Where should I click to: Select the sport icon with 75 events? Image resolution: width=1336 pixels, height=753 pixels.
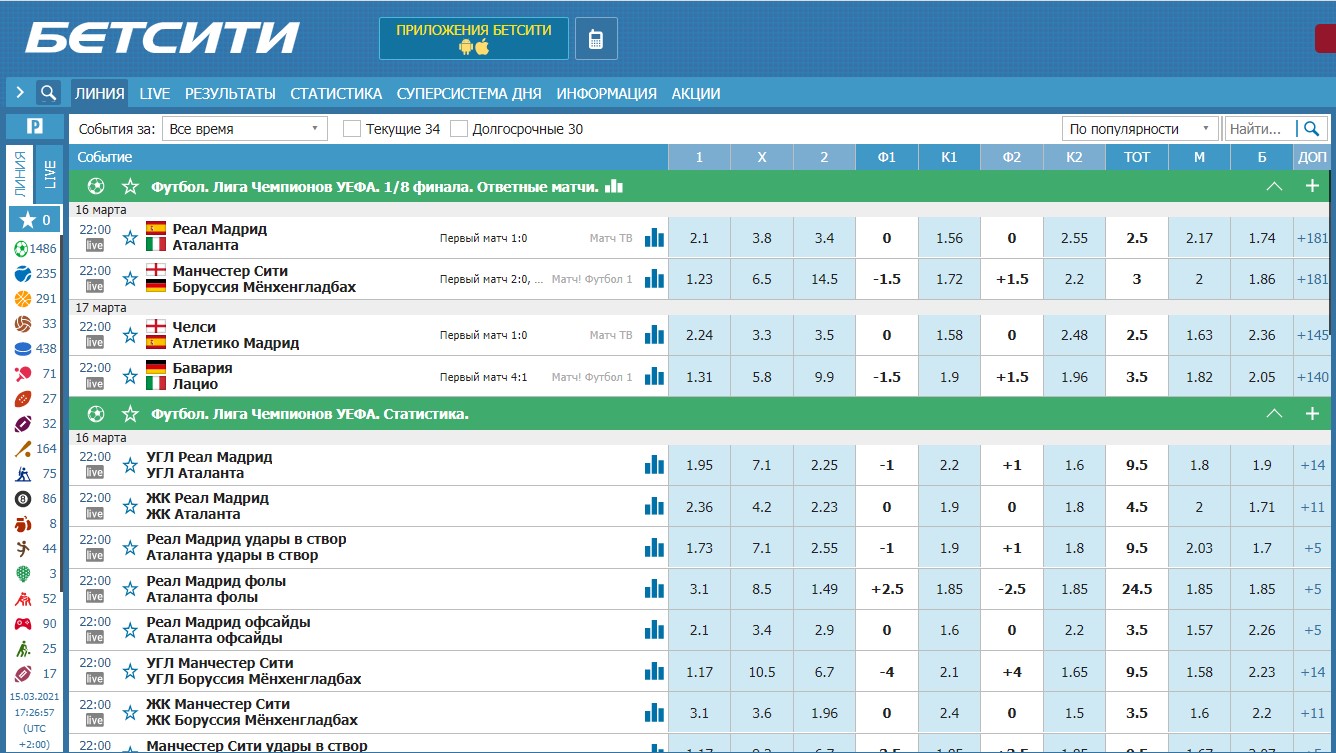(22, 474)
